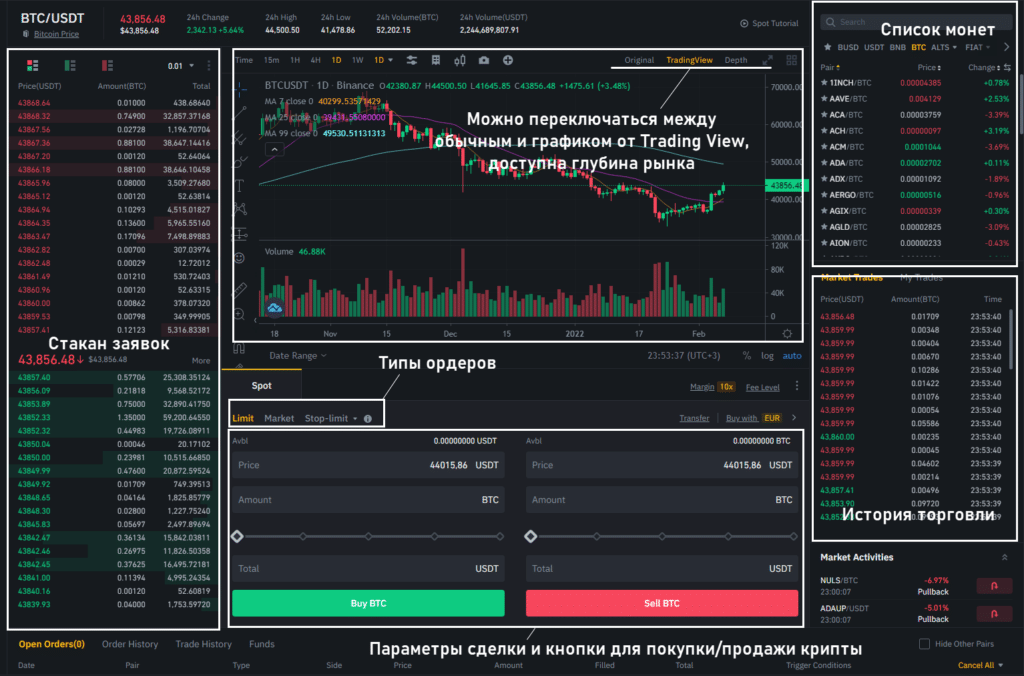The height and width of the screenshot is (676, 1024).
Task: Toggle the Hide Other Pairs checkbox
Action: point(924,644)
